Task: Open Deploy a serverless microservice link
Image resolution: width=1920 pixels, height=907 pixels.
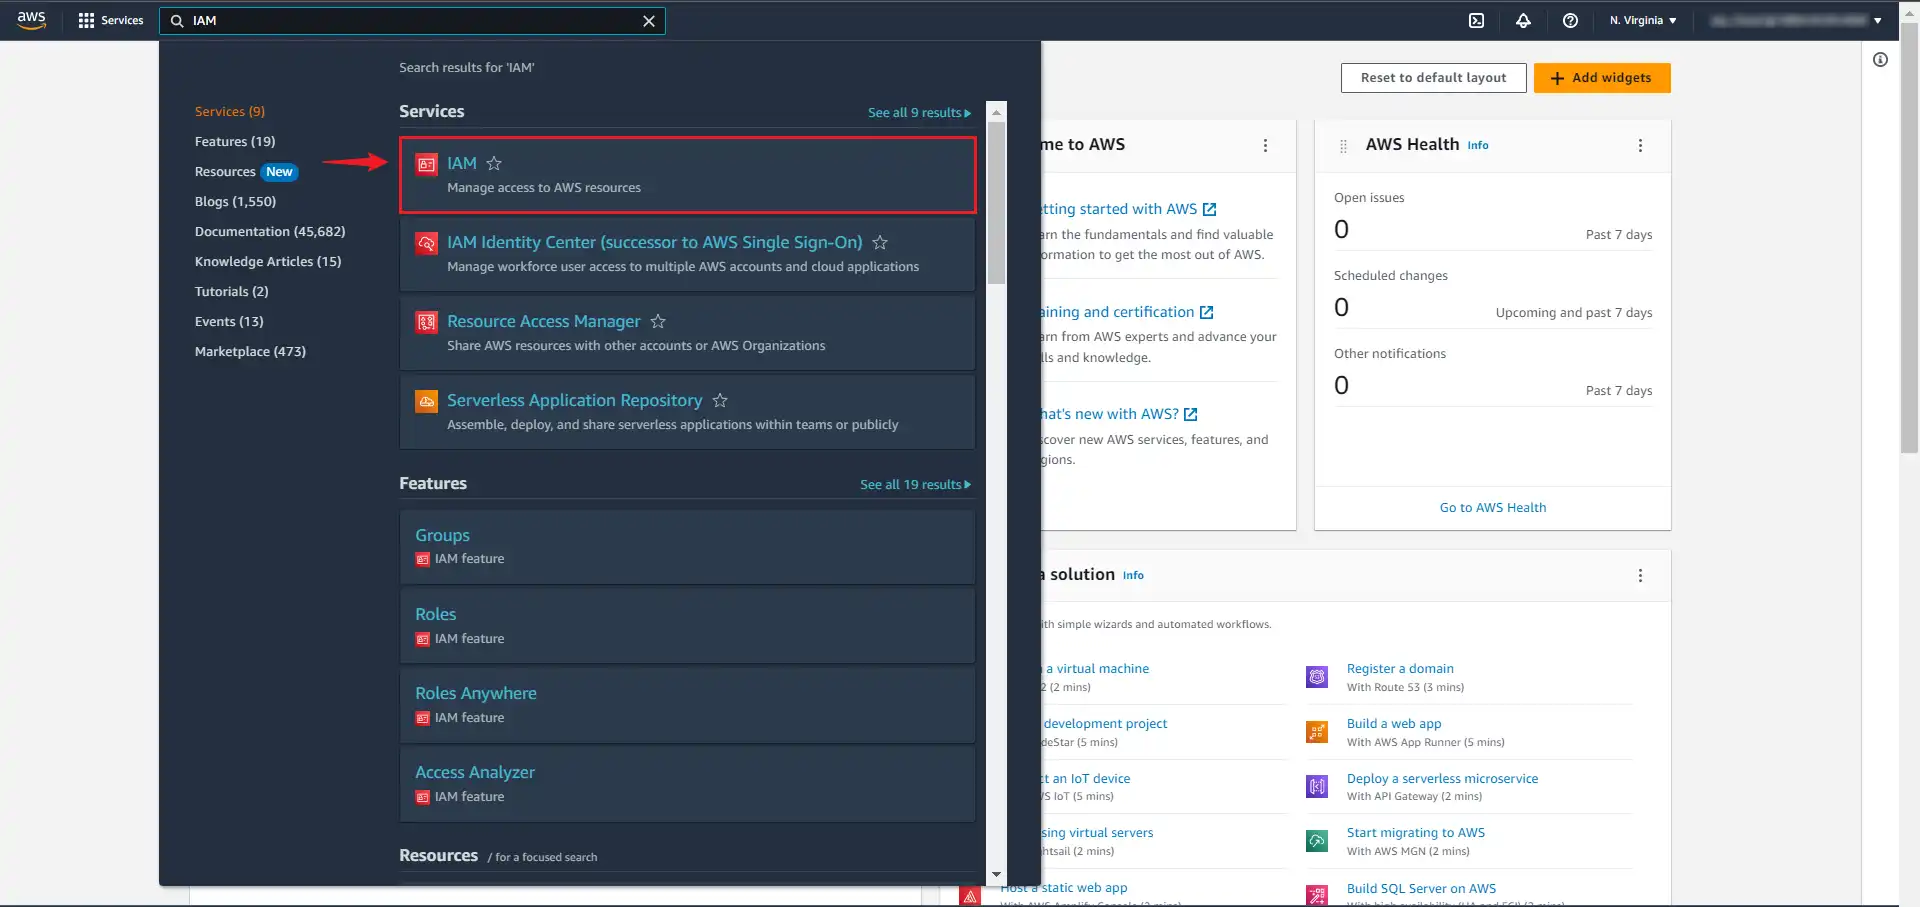Action: pyautogui.click(x=1442, y=779)
